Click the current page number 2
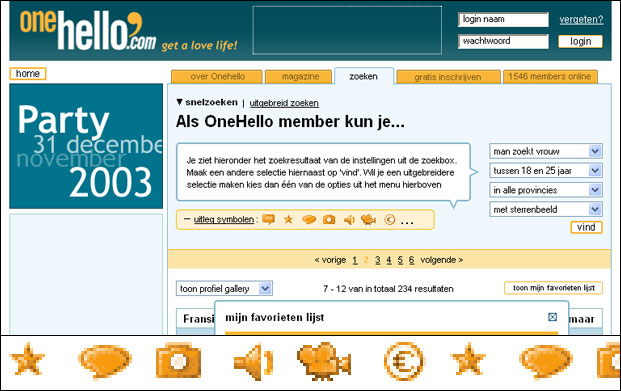Viewport: 621px width, 391px height. pyautogui.click(x=366, y=260)
